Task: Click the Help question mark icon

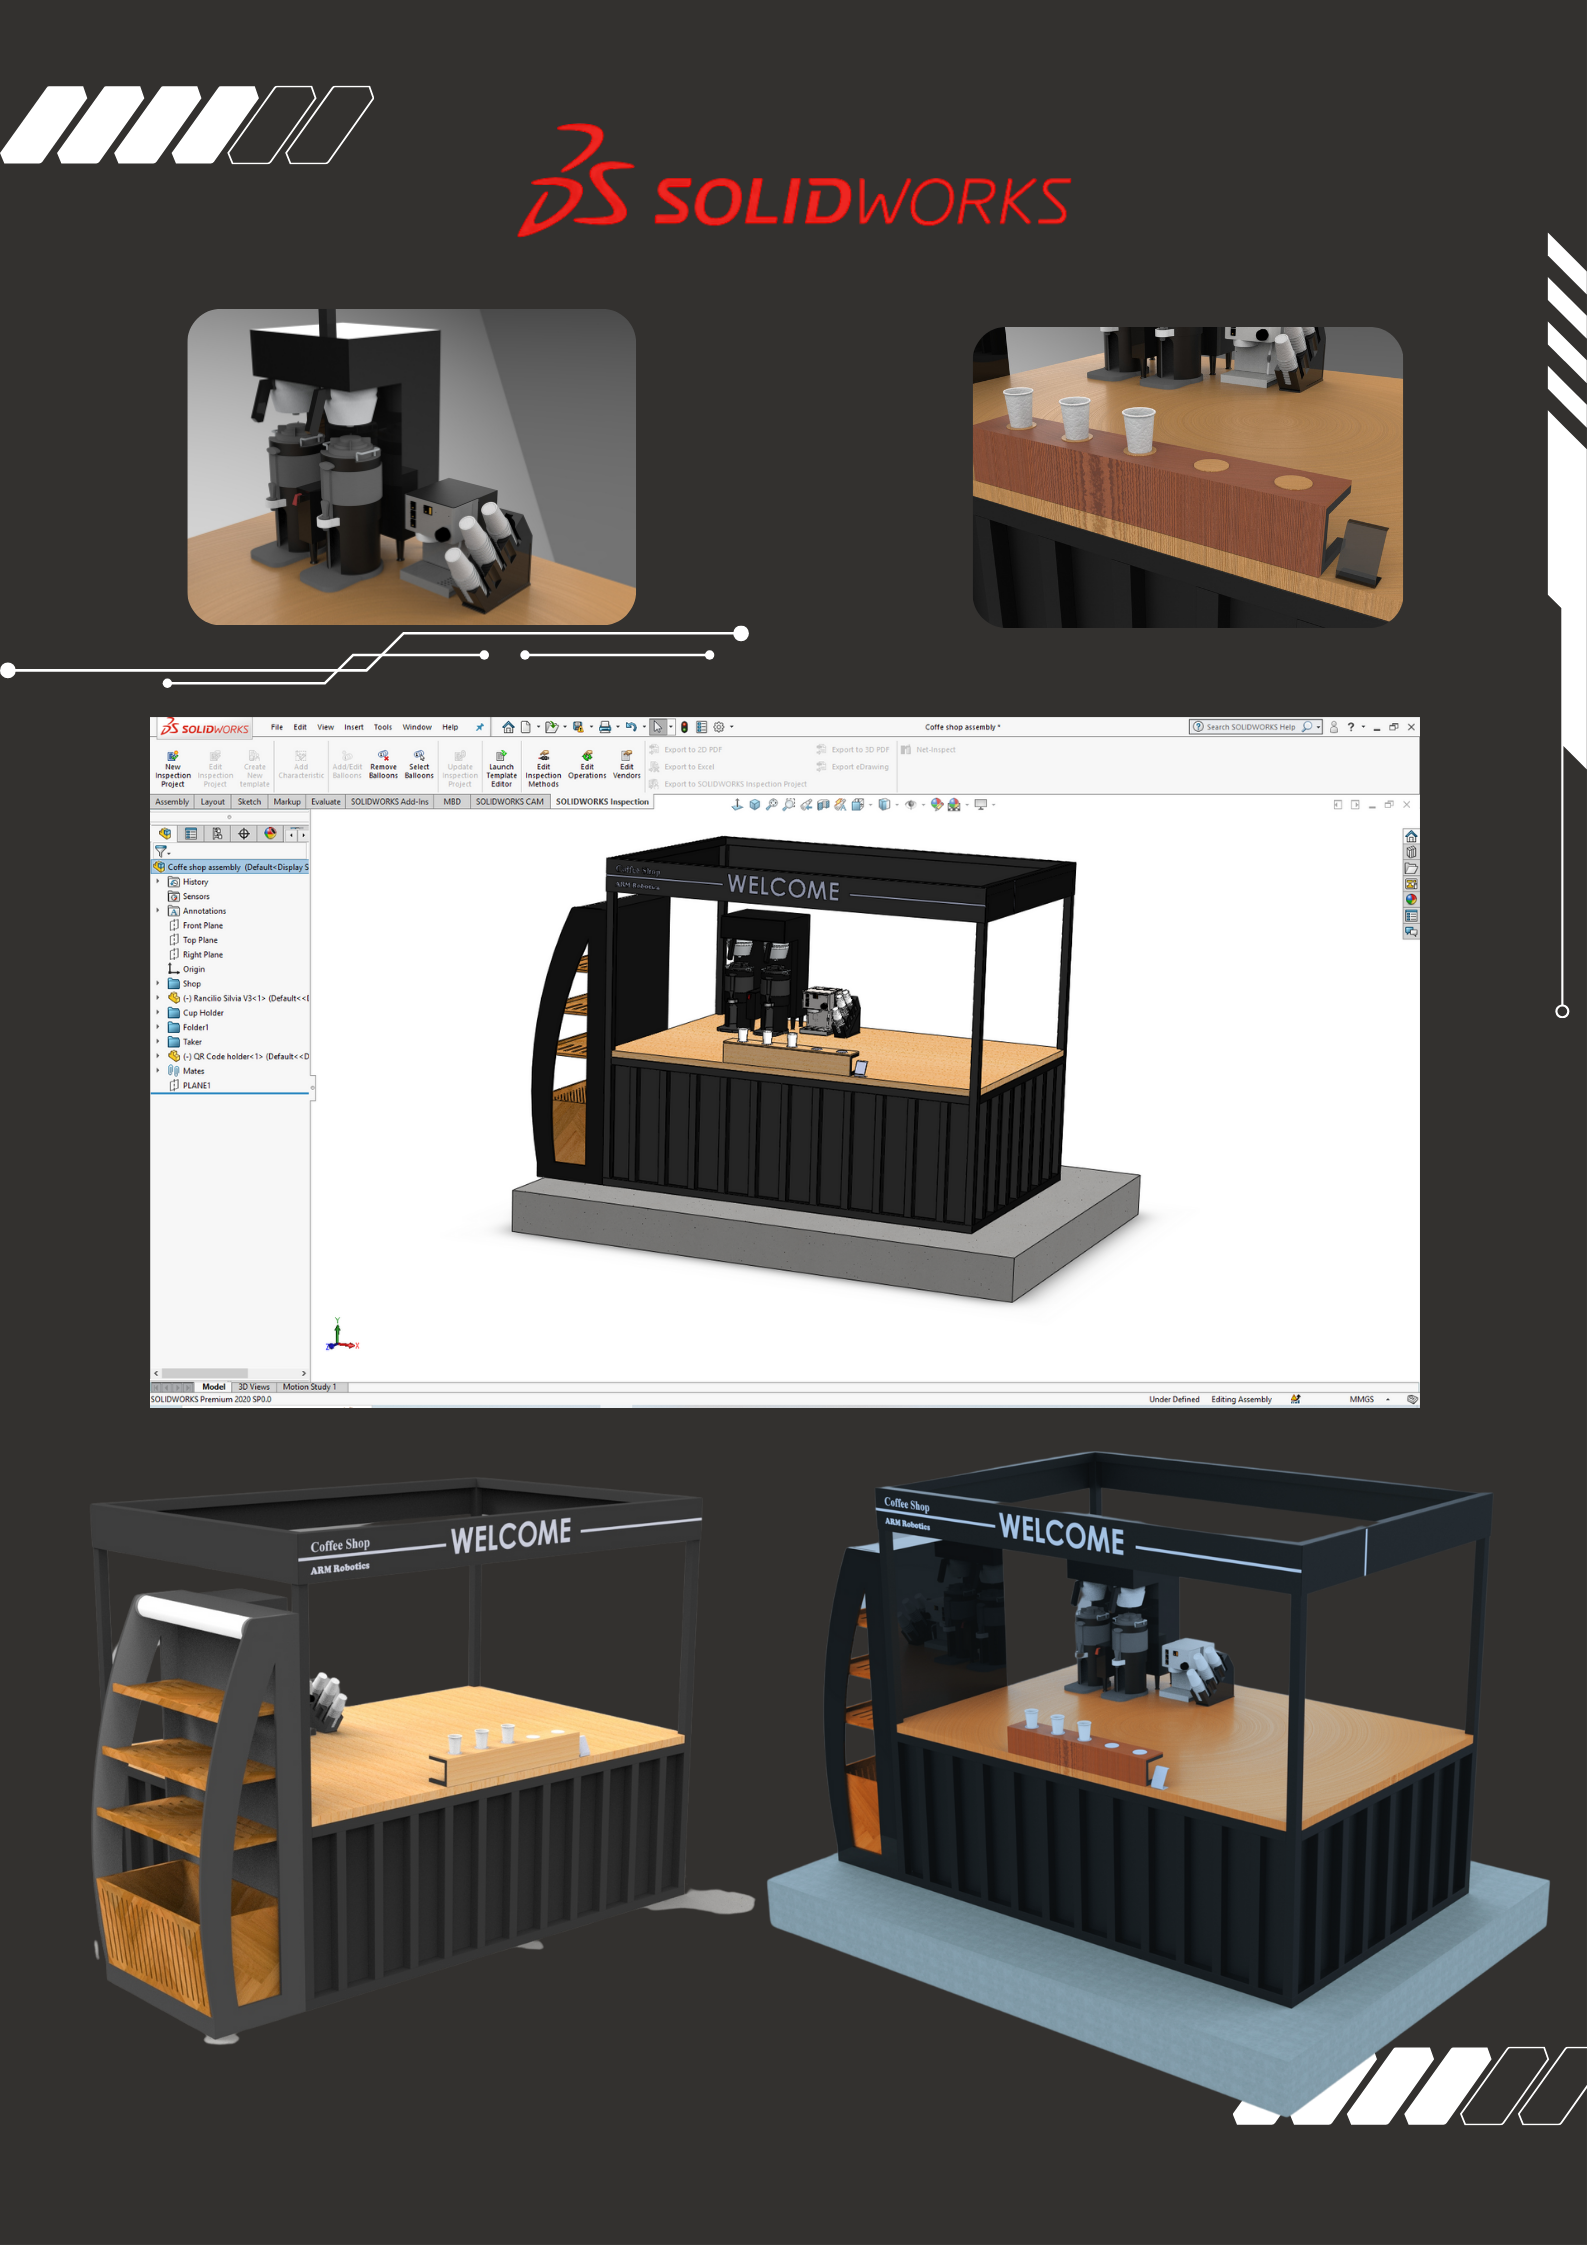Action: point(1351,727)
